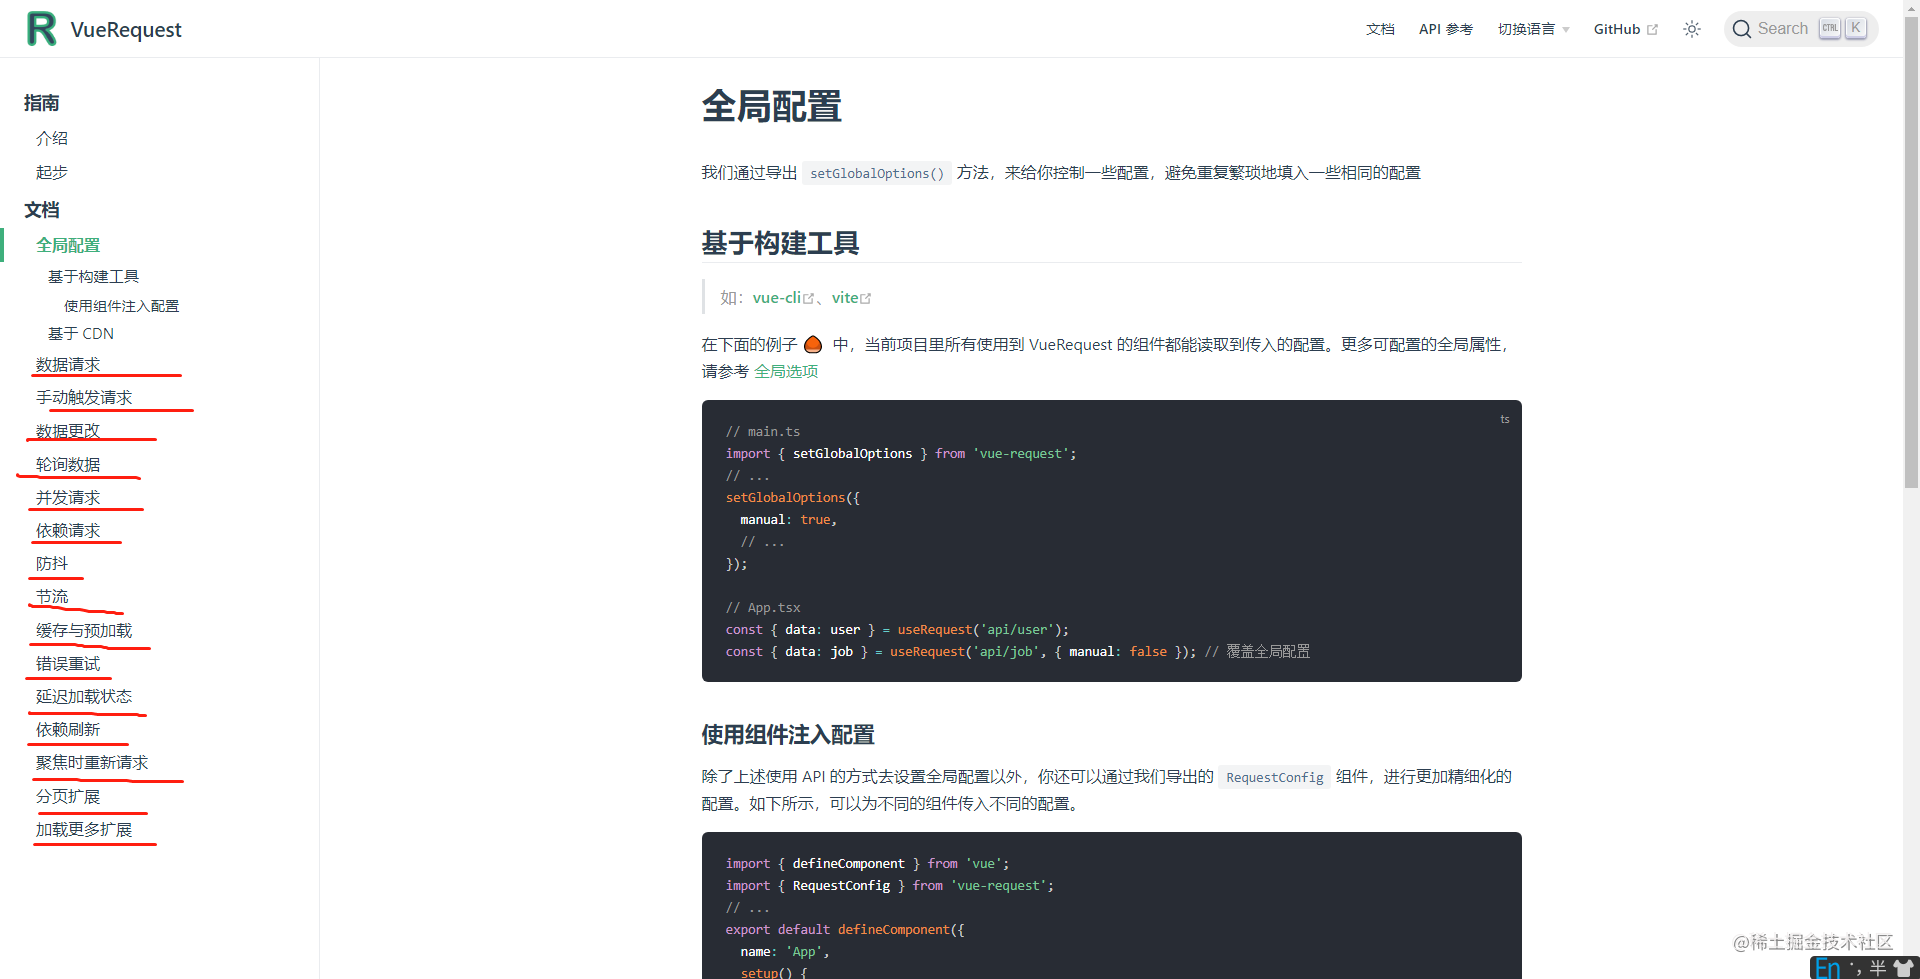Open the vue-cli link
The width and height of the screenshot is (1920, 979).
pos(780,297)
